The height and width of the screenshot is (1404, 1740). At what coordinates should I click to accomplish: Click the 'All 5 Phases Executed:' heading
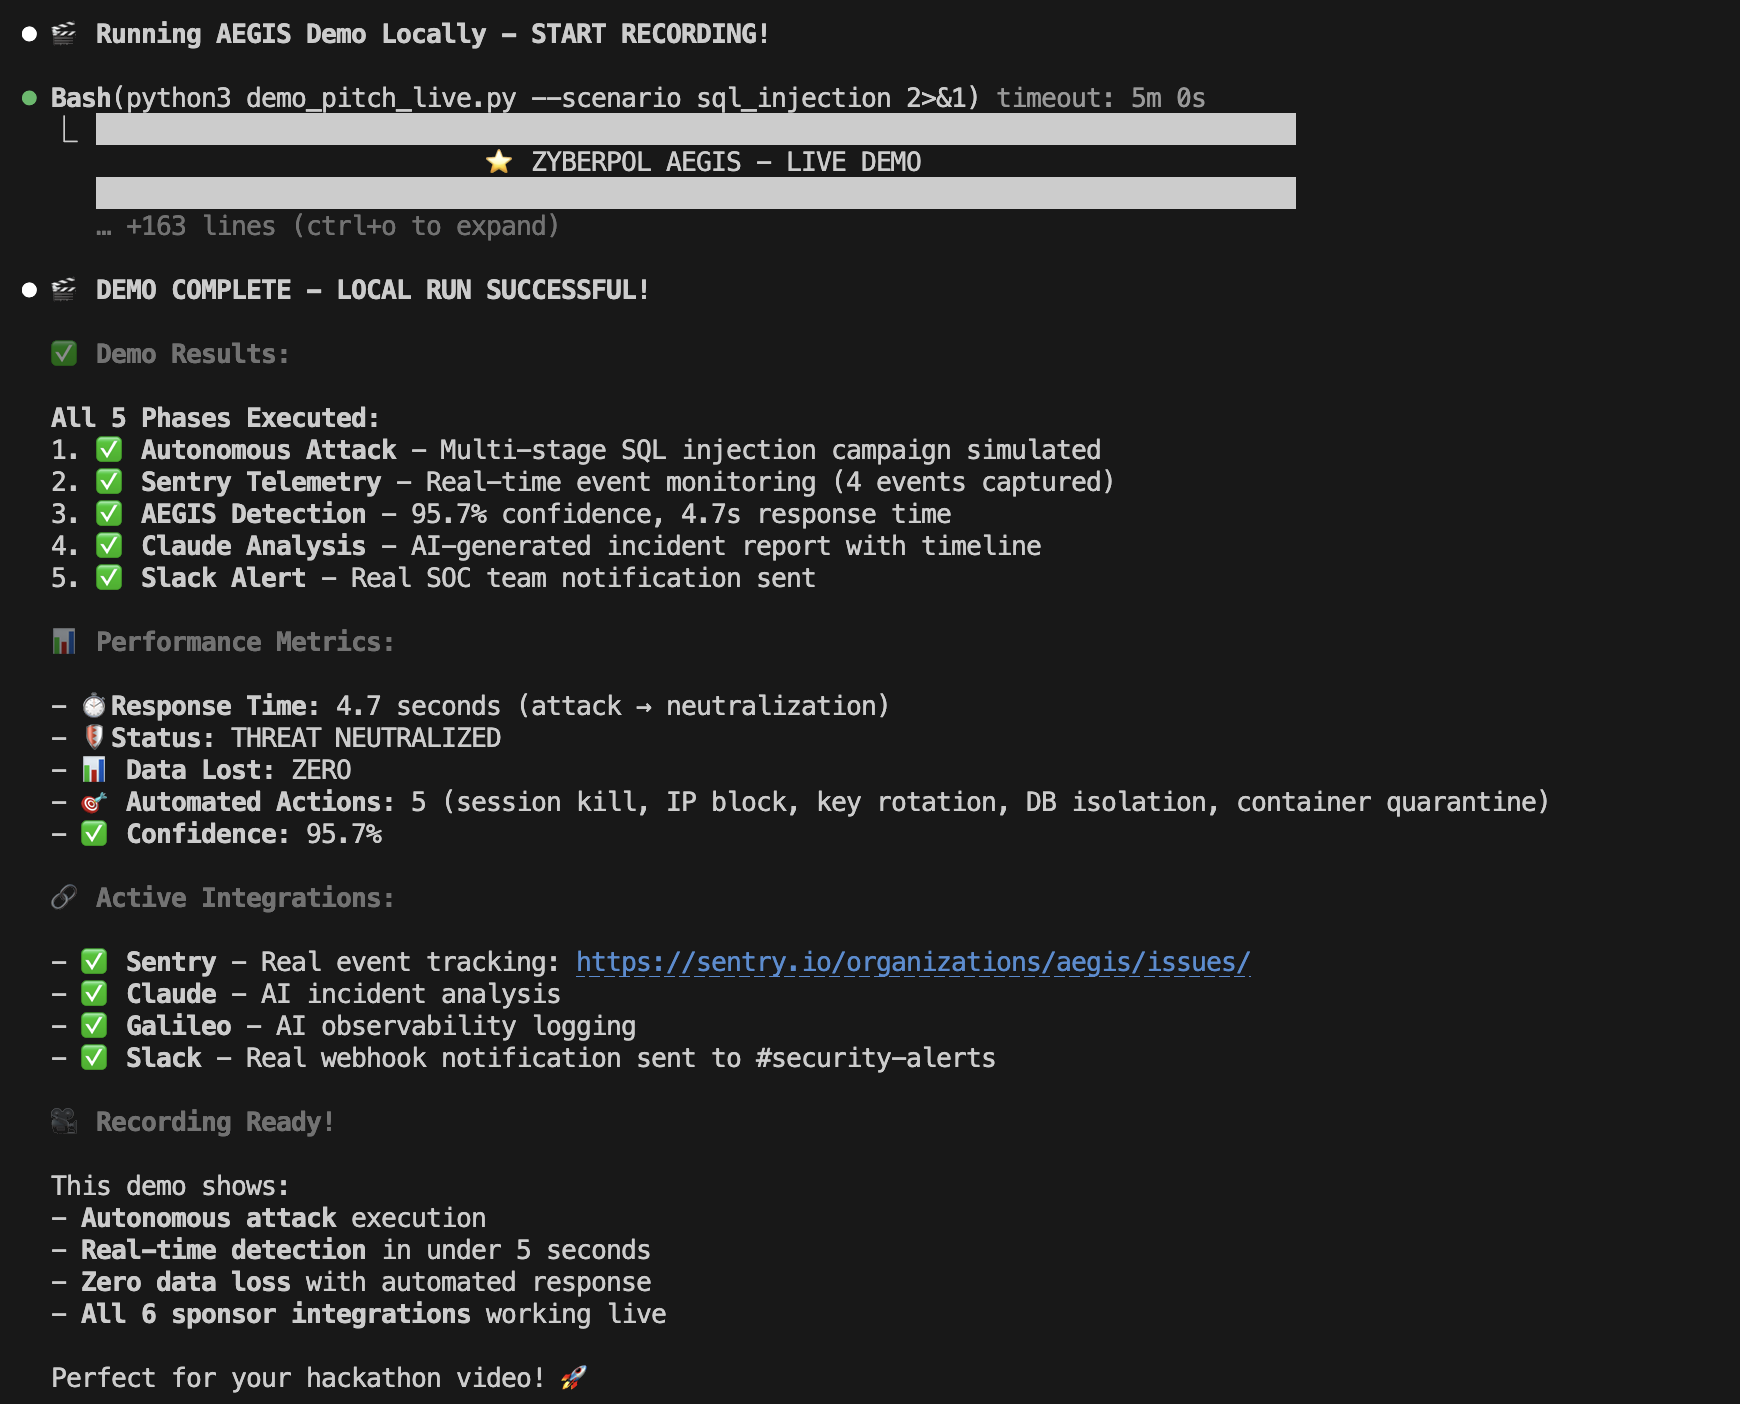(215, 418)
